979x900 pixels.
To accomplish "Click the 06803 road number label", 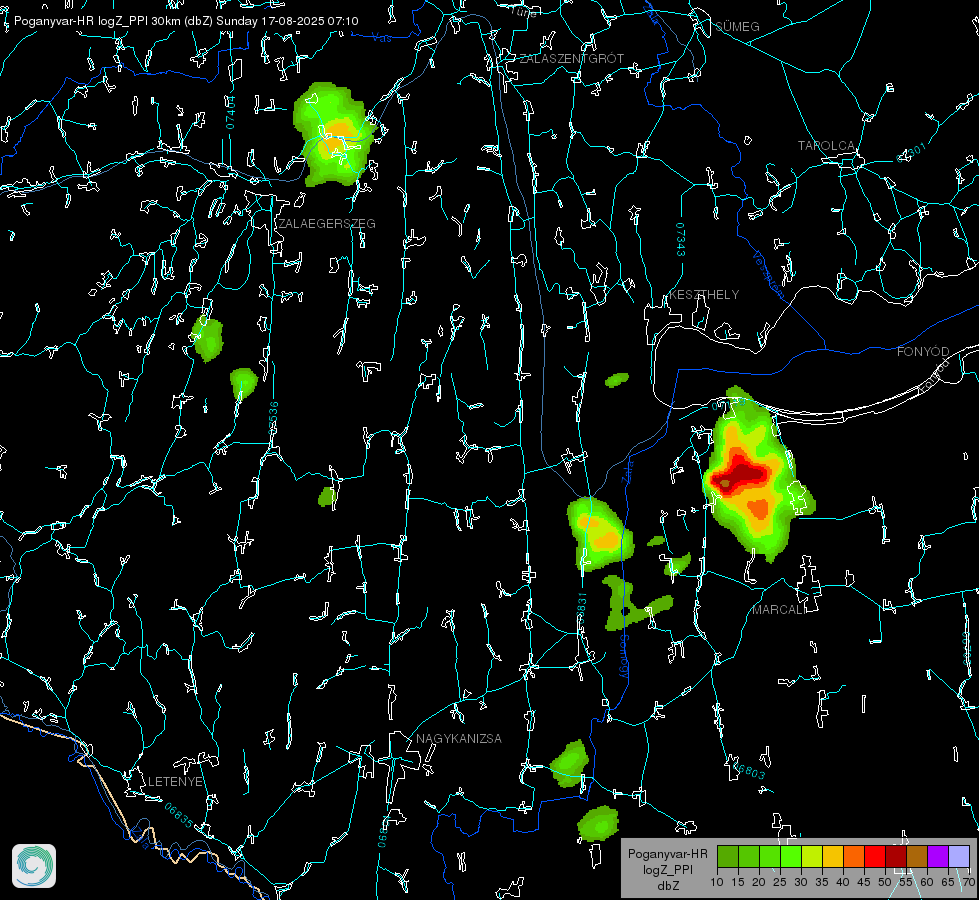I will click(750, 771).
